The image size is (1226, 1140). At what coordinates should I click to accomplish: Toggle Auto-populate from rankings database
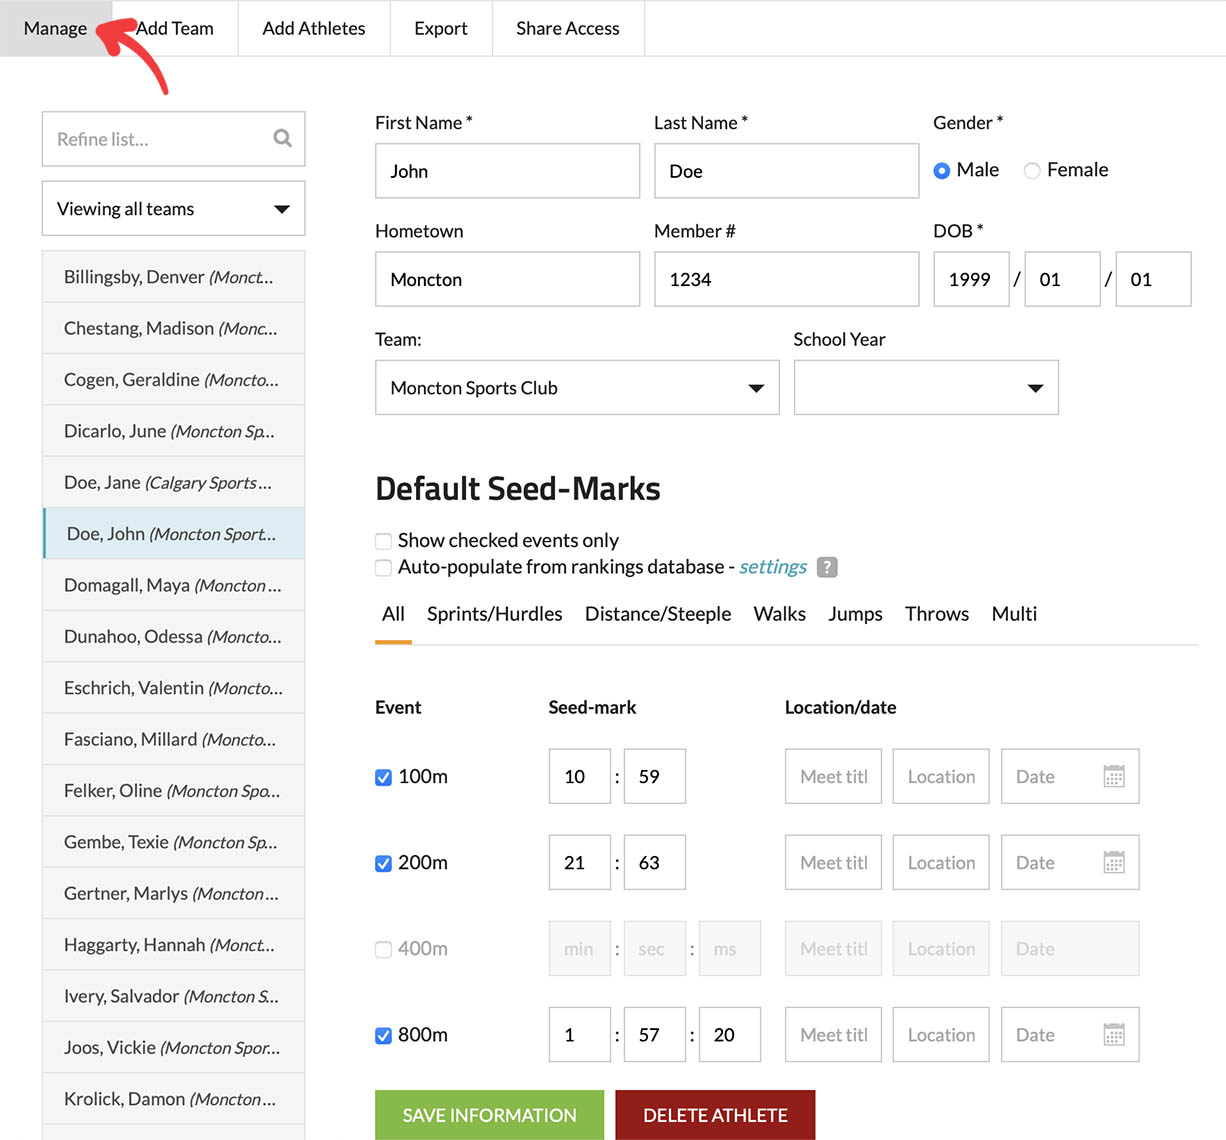383,568
